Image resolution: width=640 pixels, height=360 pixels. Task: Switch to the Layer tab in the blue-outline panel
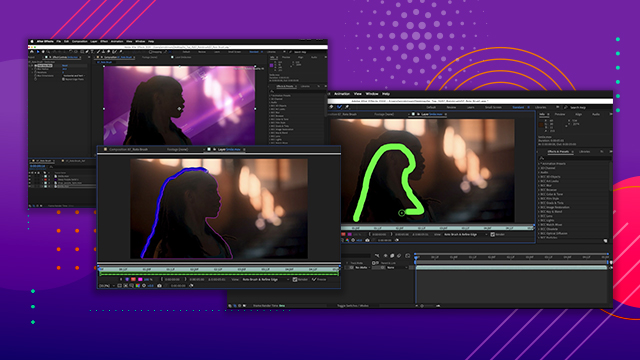(x=229, y=149)
